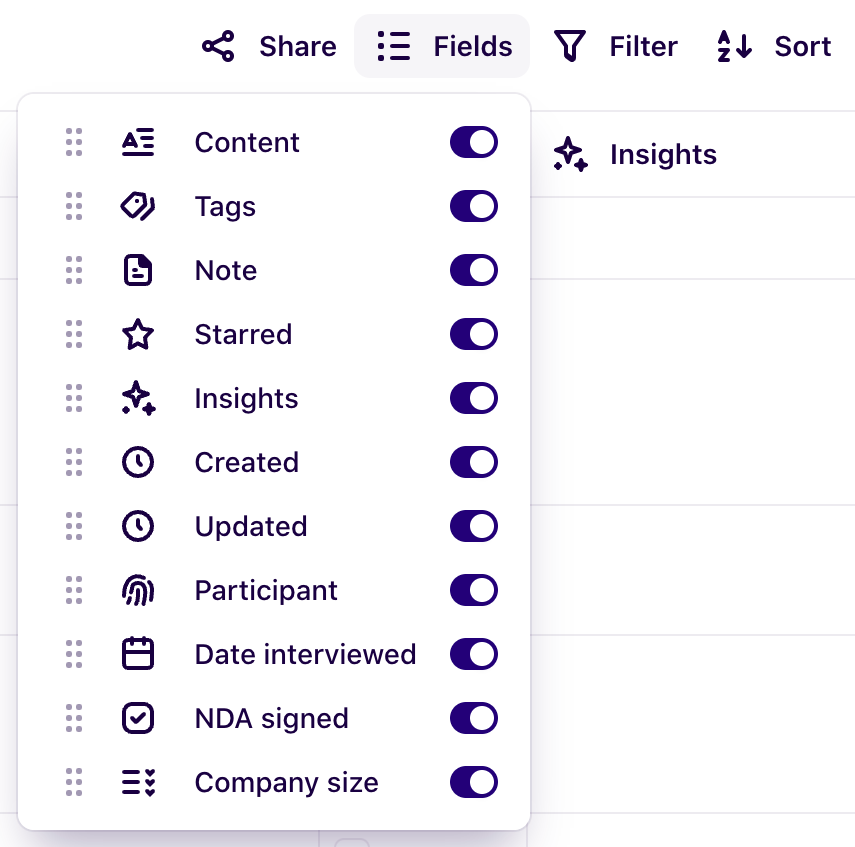This screenshot has width=855, height=847.
Task: Open the Filter panel
Action: [x=615, y=45]
